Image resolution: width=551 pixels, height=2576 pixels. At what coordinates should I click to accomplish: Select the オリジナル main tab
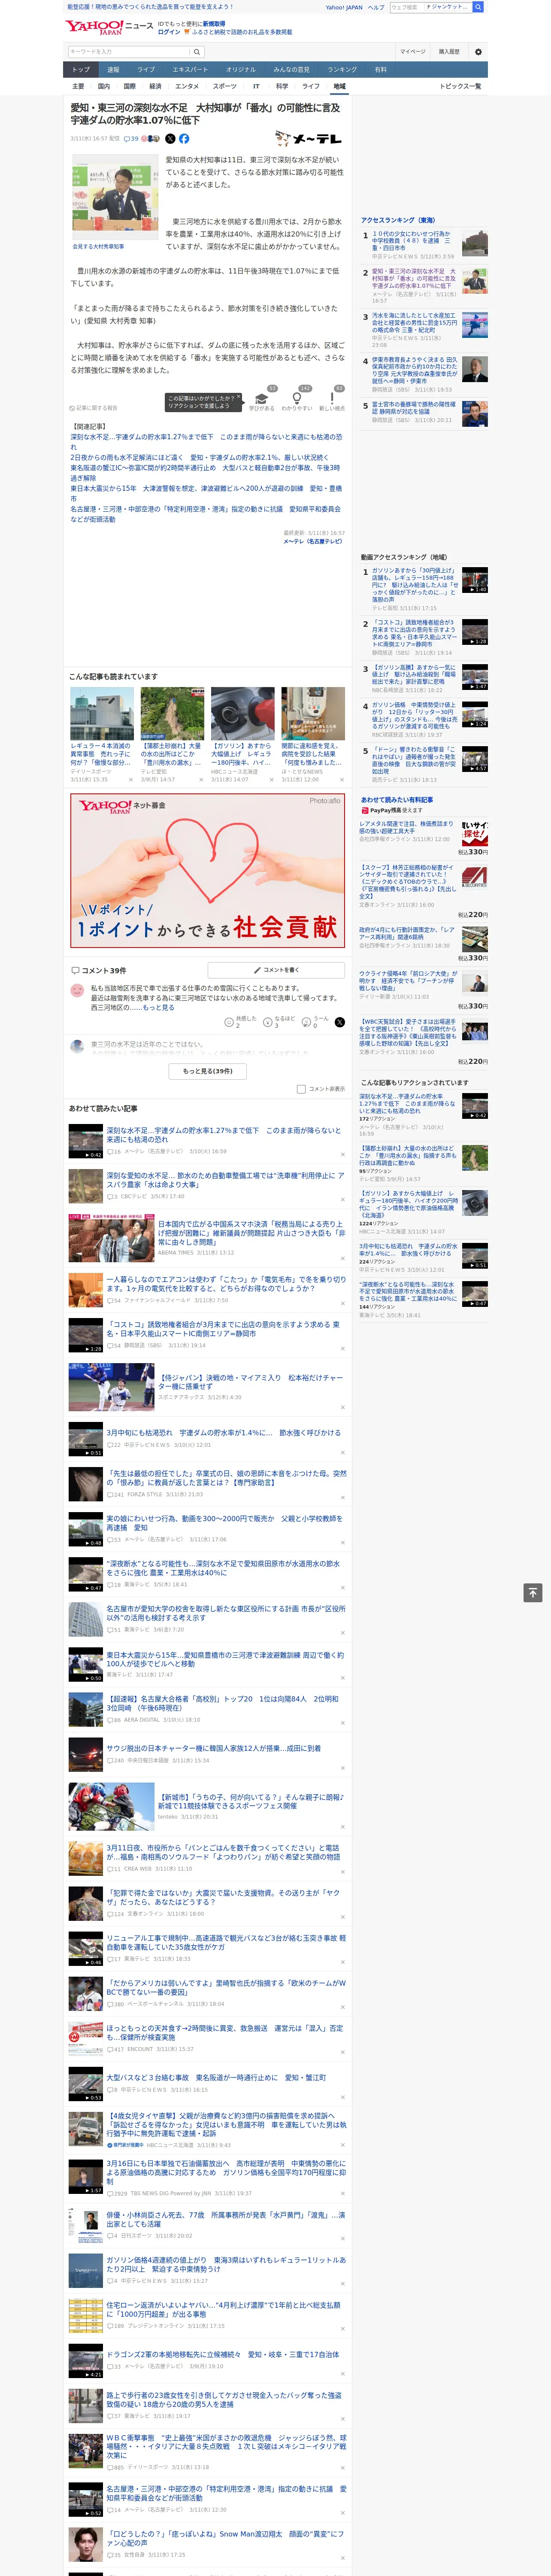pyautogui.click(x=241, y=70)
